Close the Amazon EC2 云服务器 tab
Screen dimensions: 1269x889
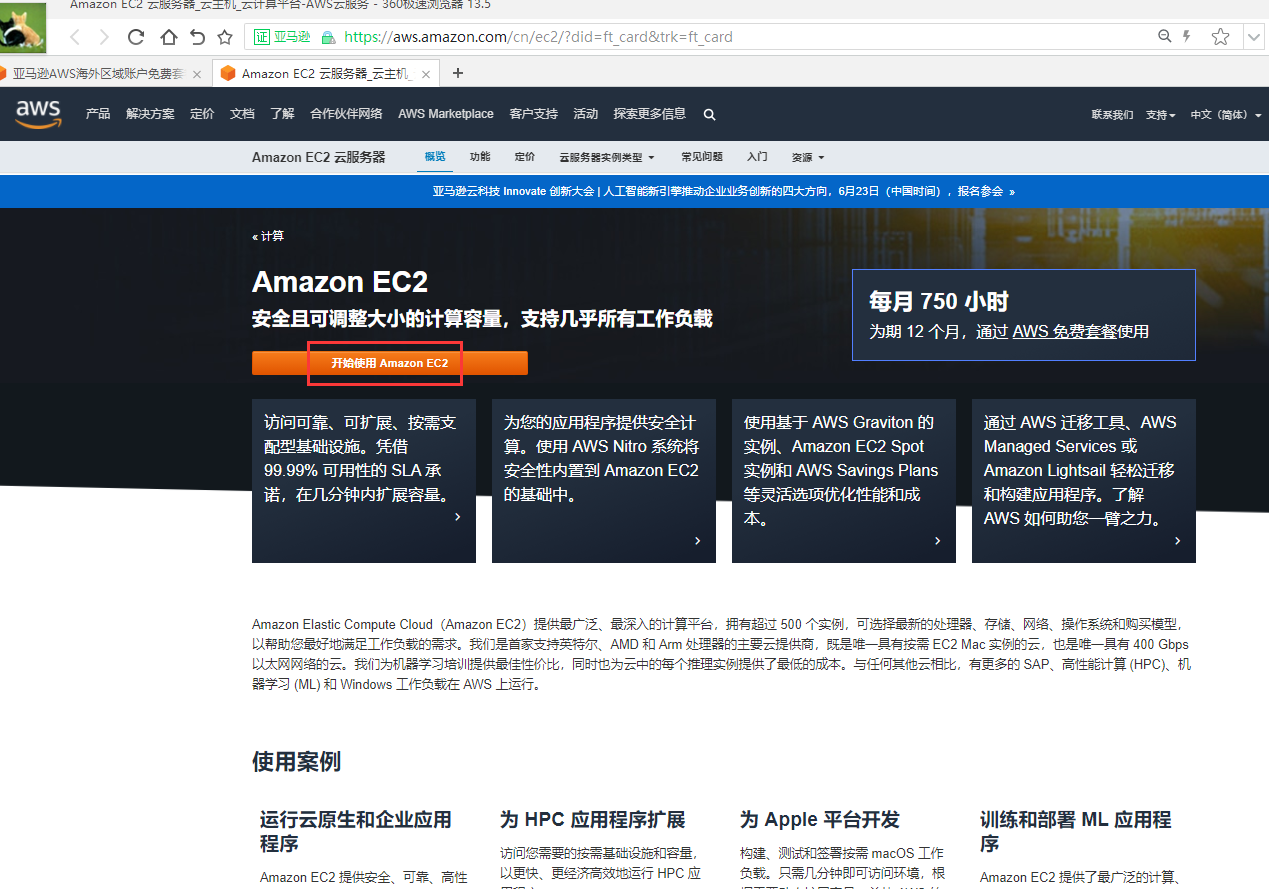[x=427, y=74]
